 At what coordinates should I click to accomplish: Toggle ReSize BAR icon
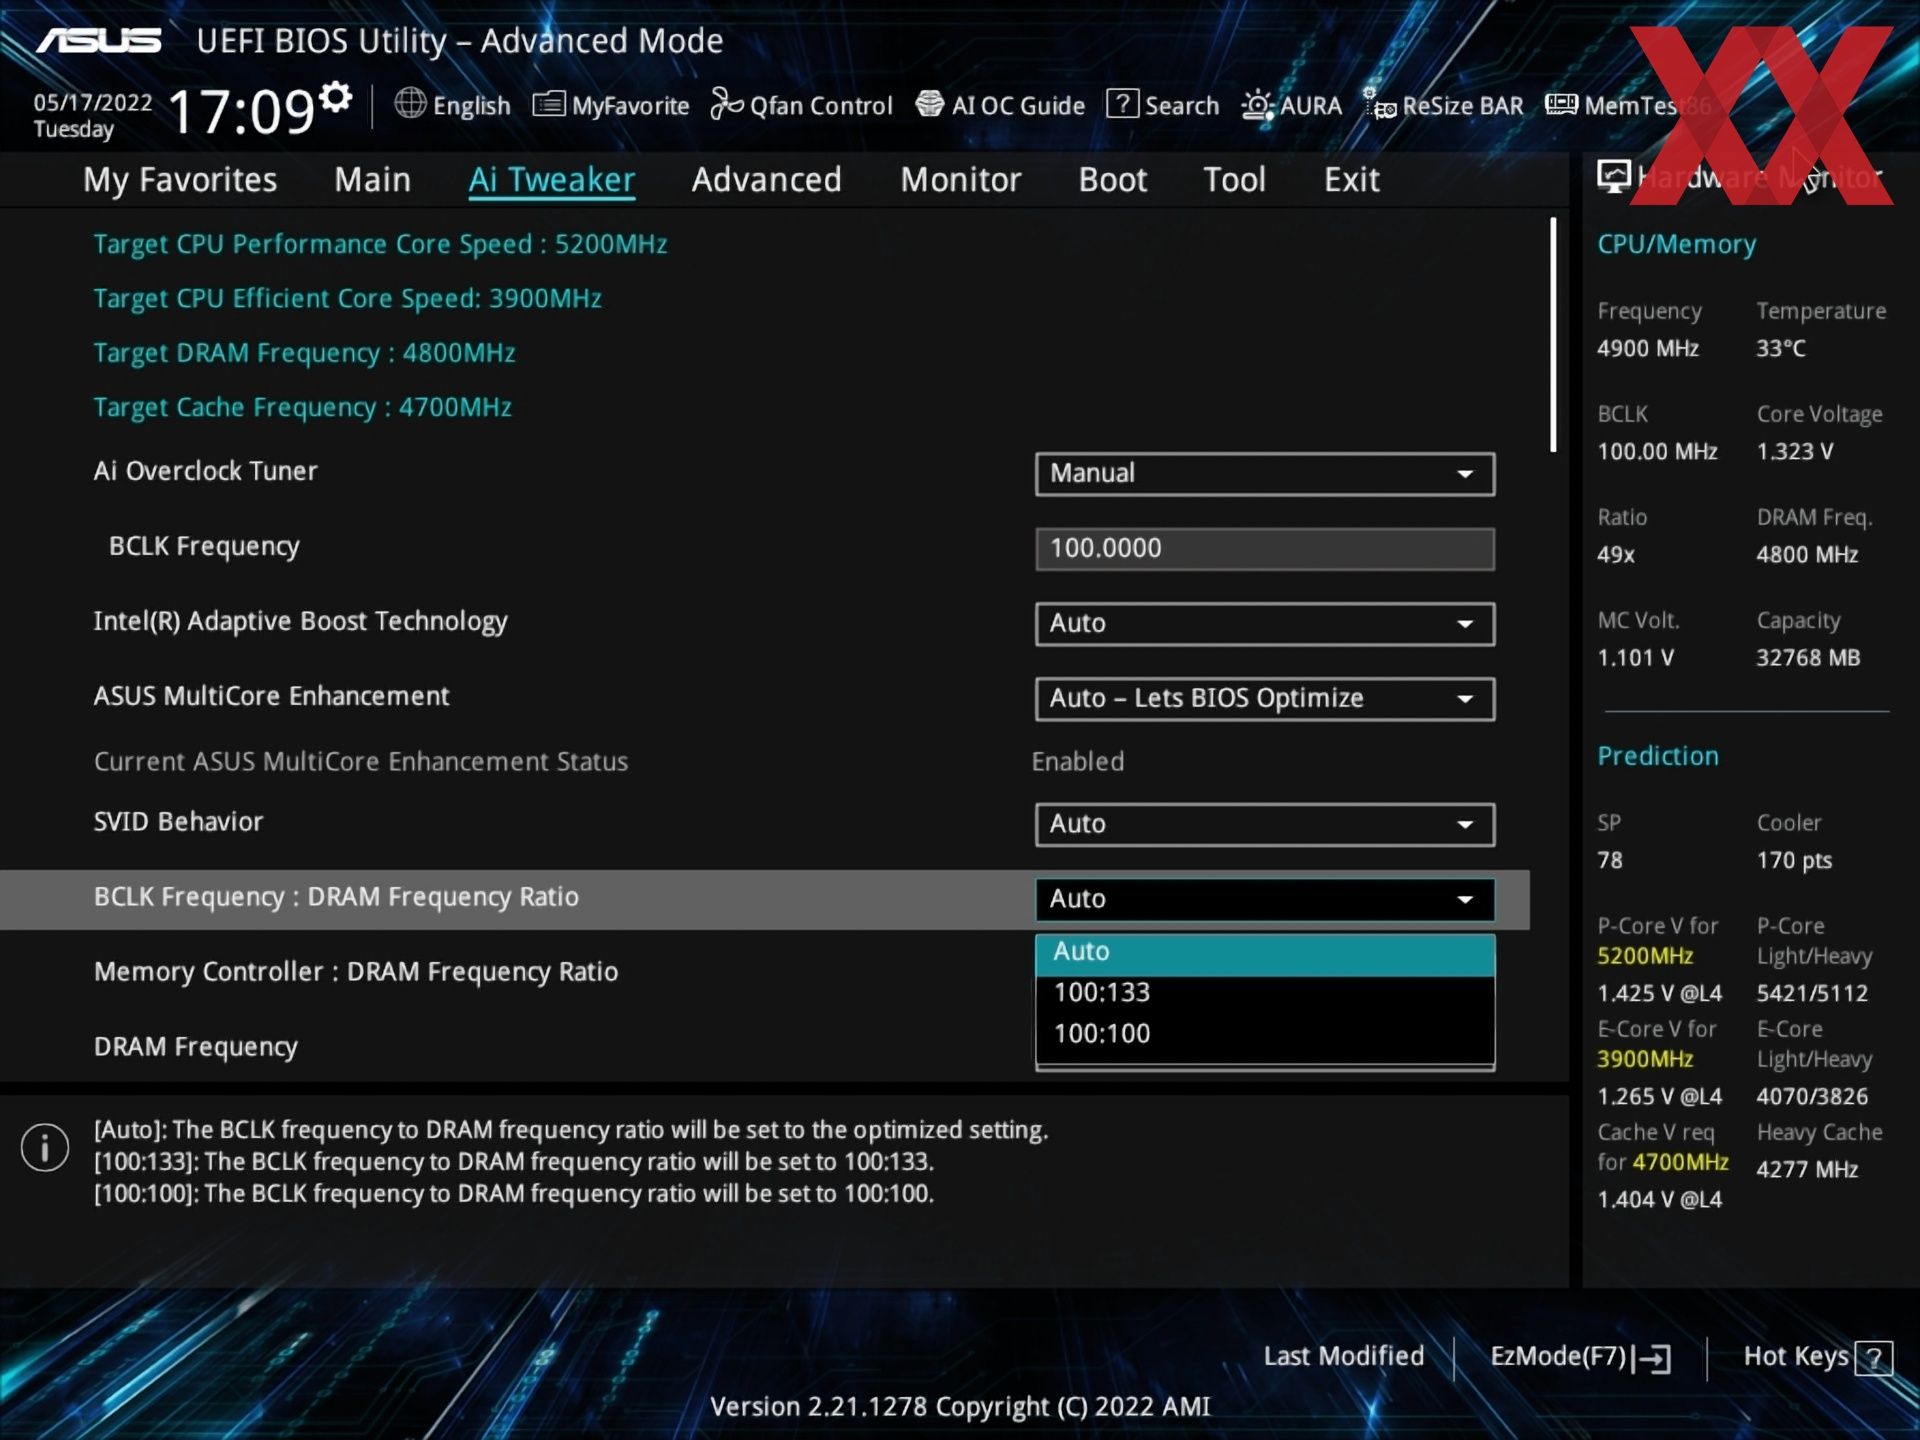click(x=1380, y=104)
